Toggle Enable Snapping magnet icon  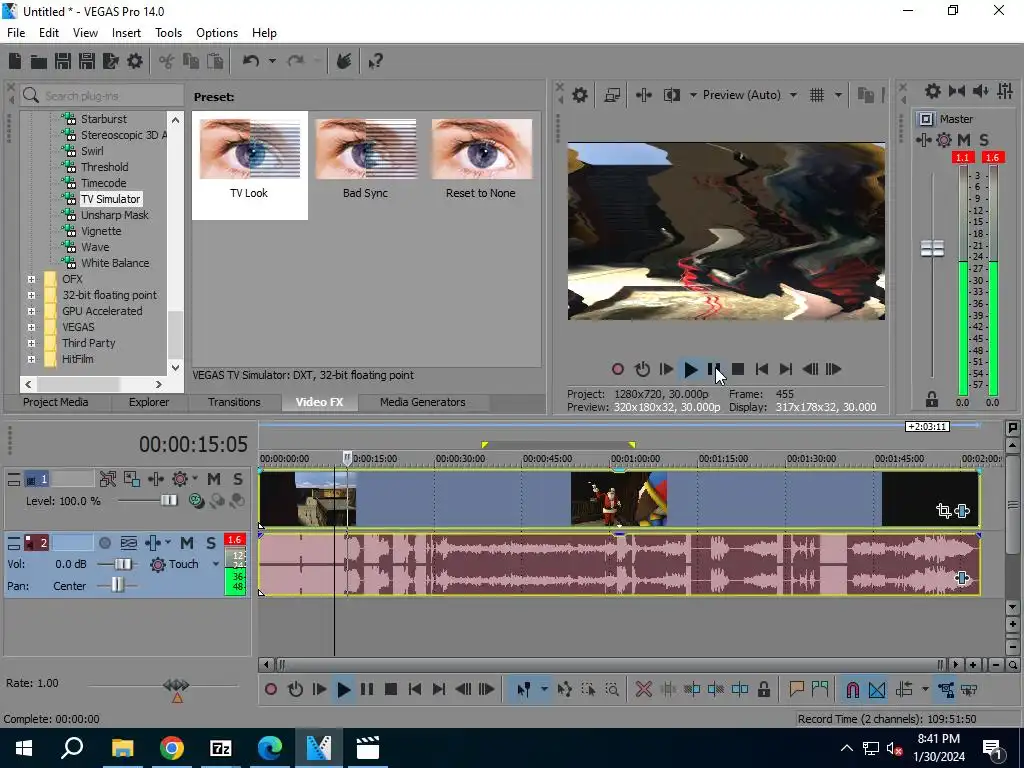coord(852,689)
